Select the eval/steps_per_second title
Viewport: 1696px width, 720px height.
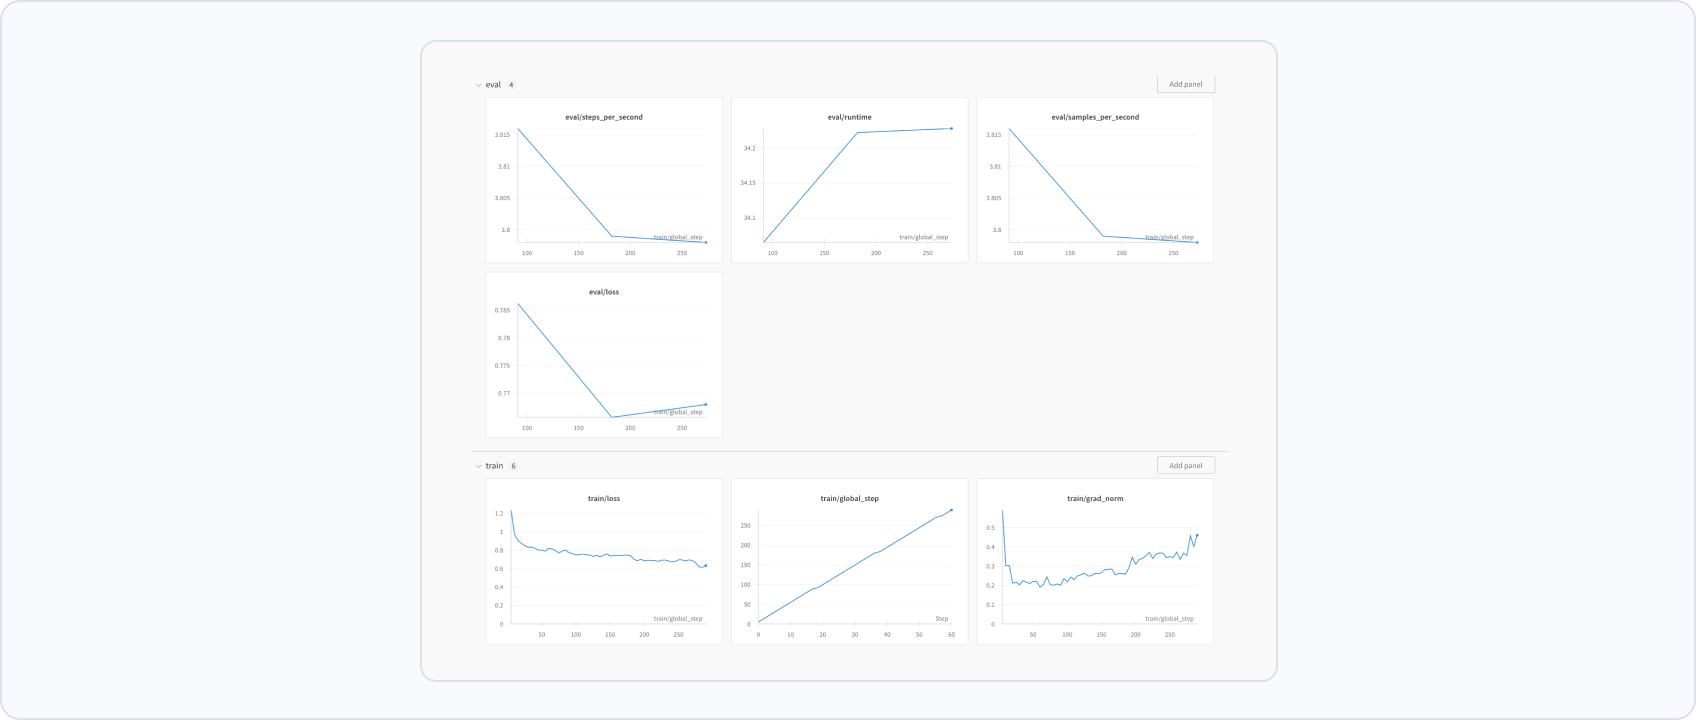point(604,117)
